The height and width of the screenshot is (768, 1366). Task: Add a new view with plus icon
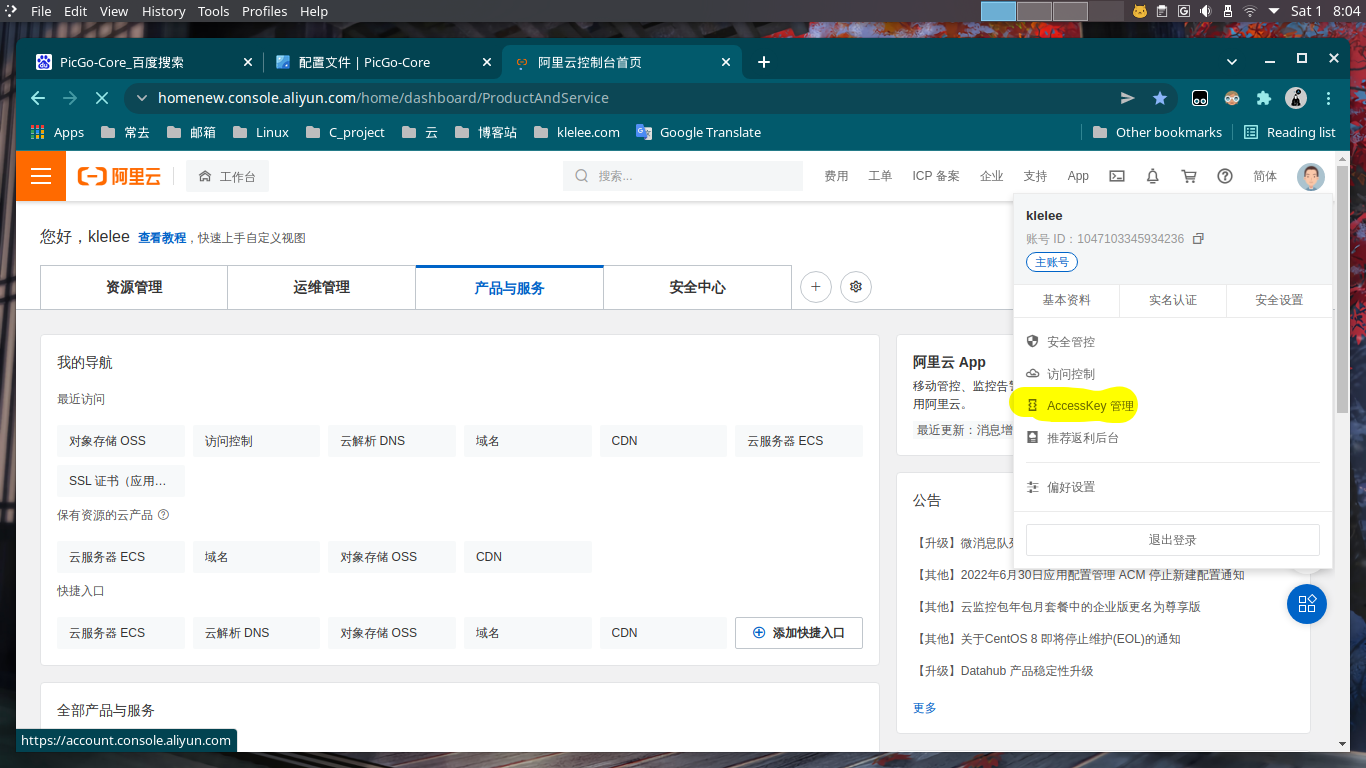coord(816,287)
